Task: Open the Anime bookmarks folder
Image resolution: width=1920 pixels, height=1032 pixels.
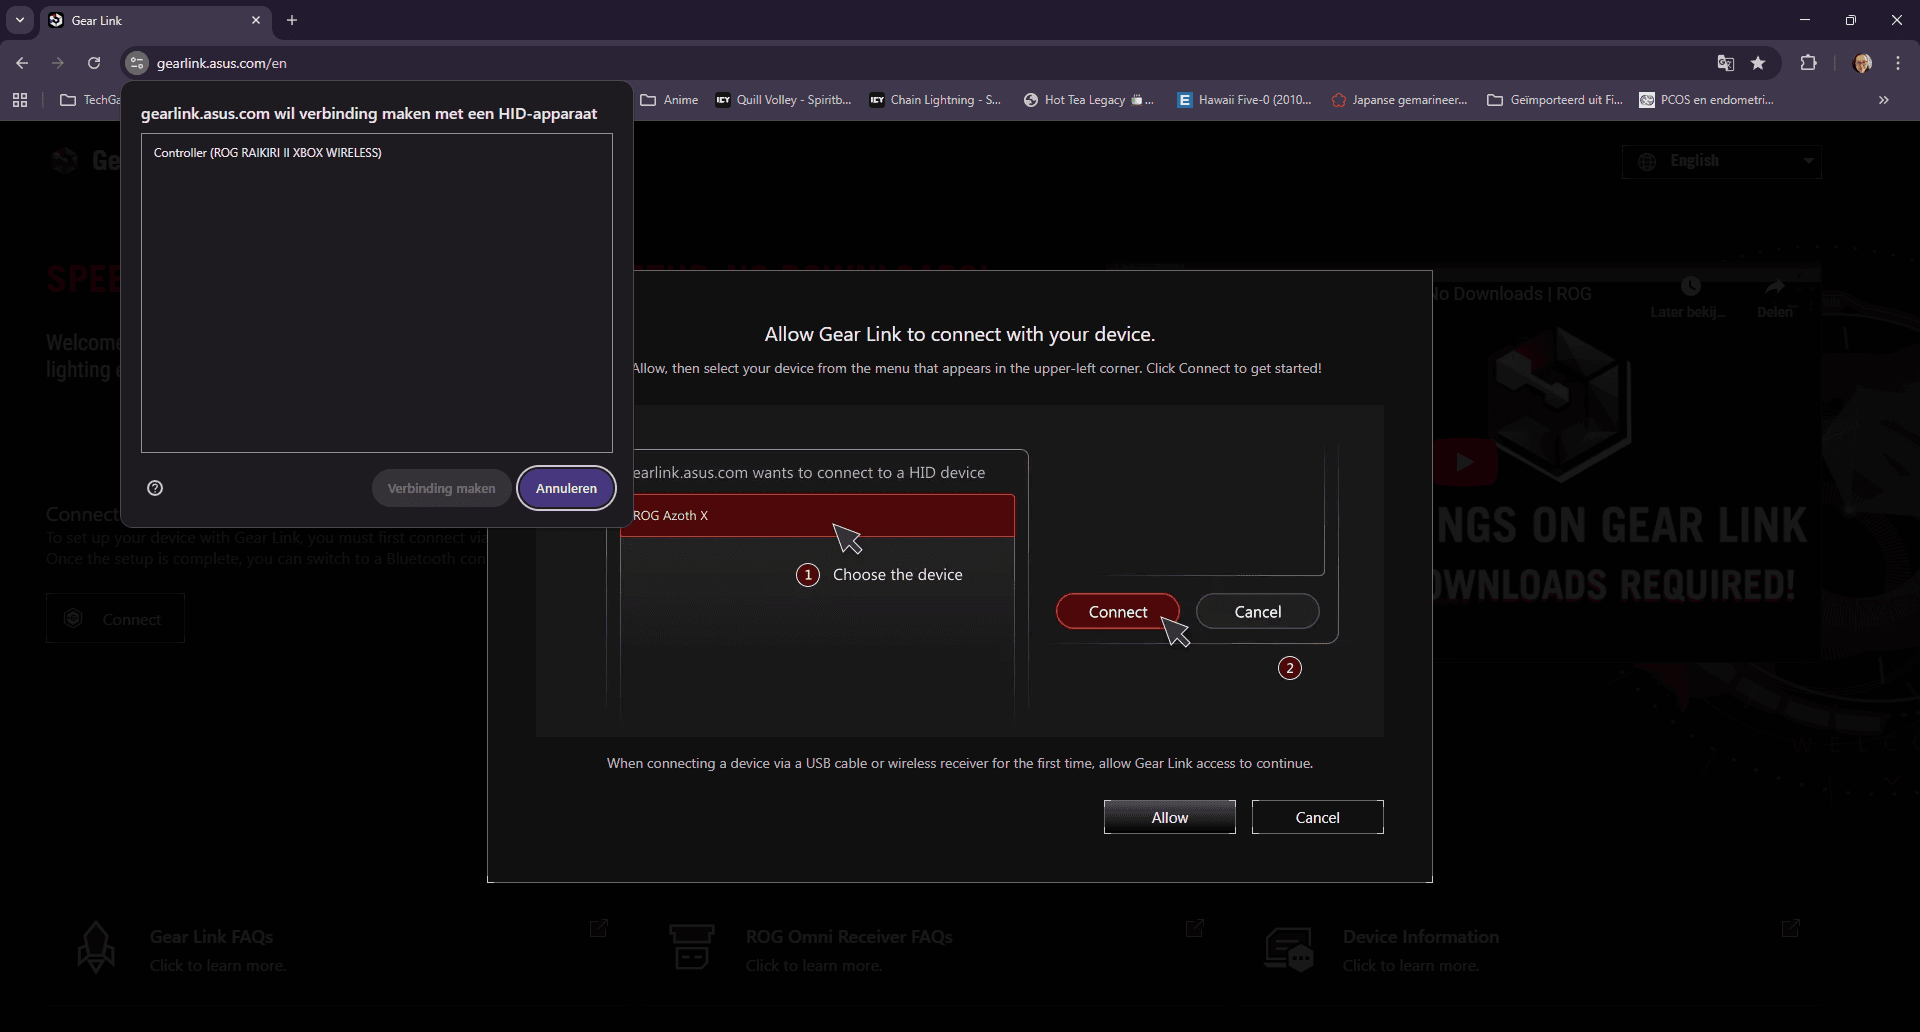Action: [670, 100]
